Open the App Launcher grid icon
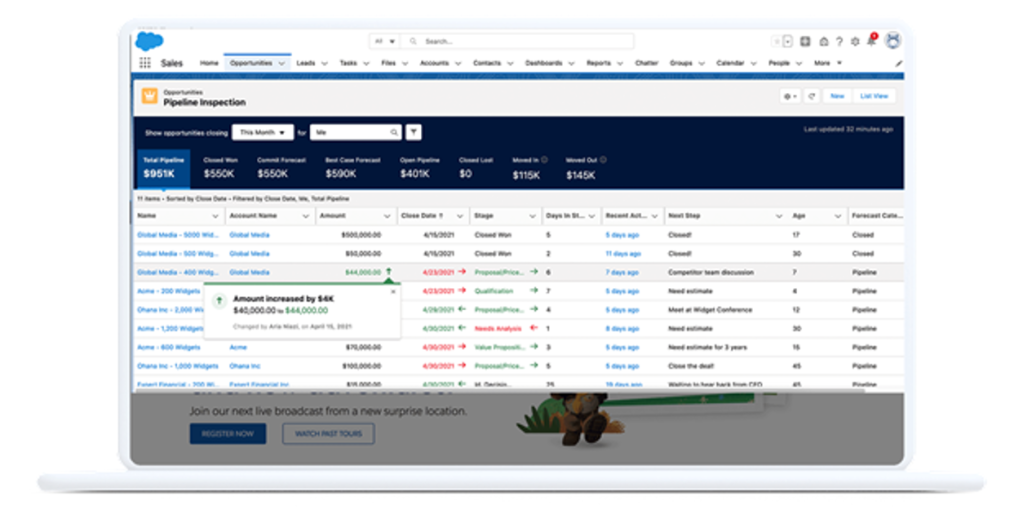 pyautogui.click(x=145, y=63)
